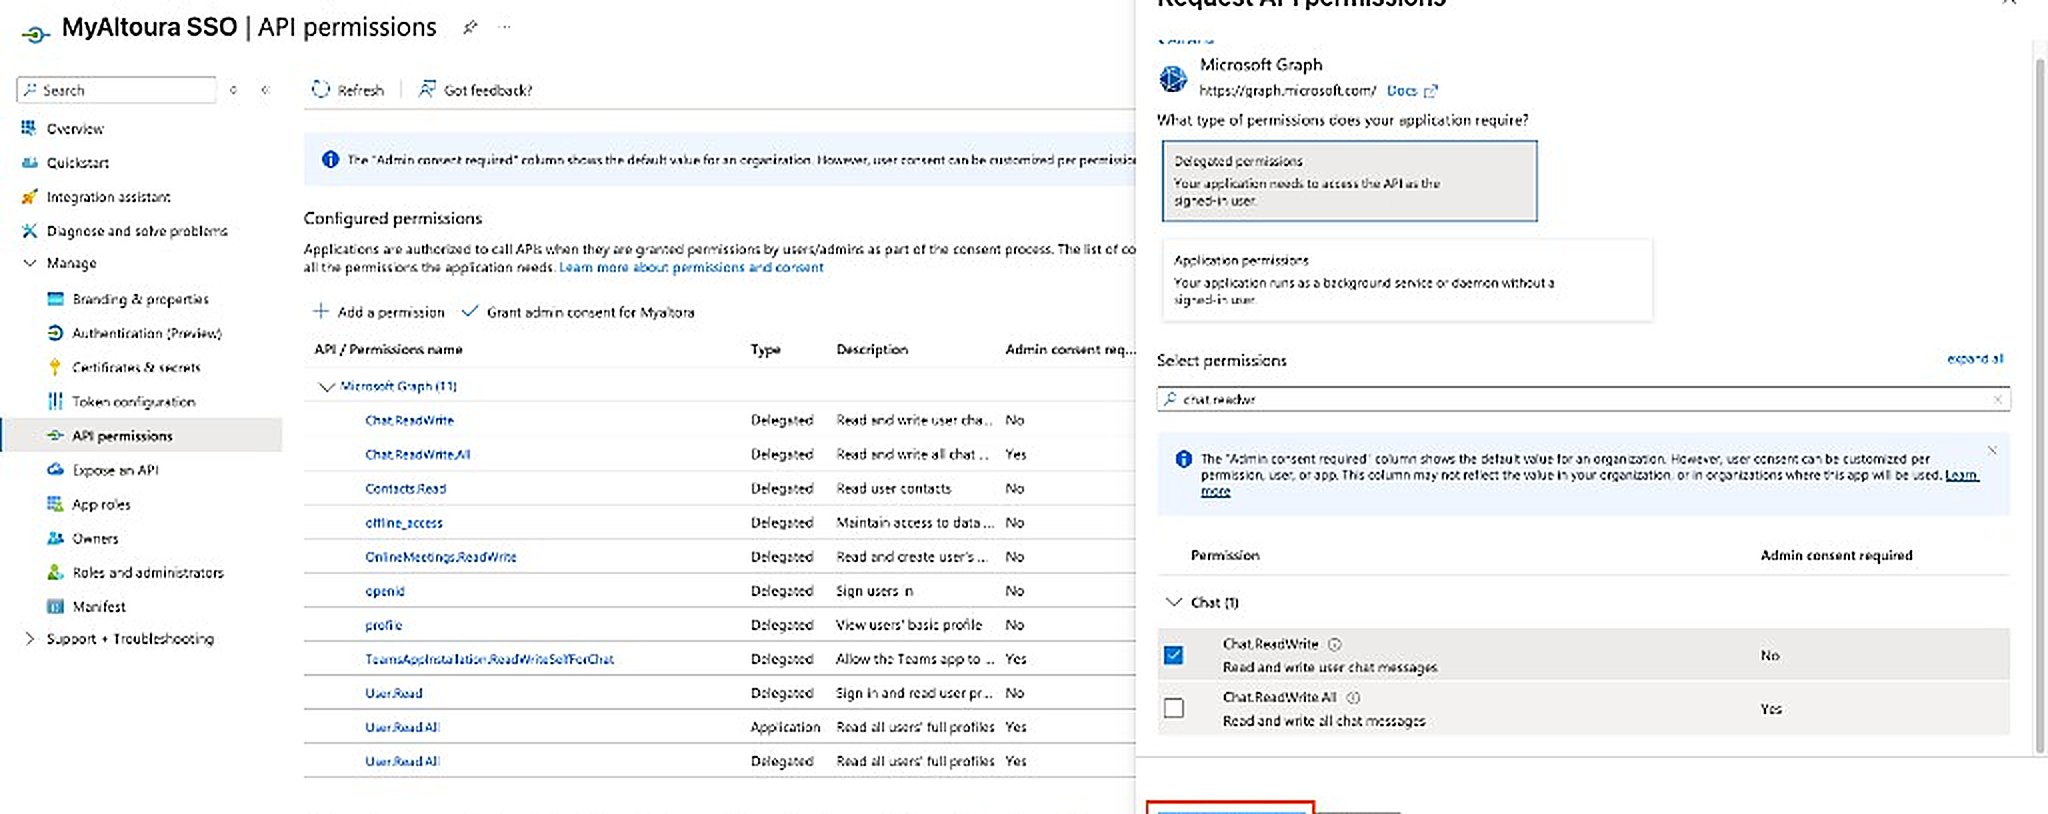Click the Type column header
The height and width of the screenshot is (814, 2048).
[x=765, y=349]
